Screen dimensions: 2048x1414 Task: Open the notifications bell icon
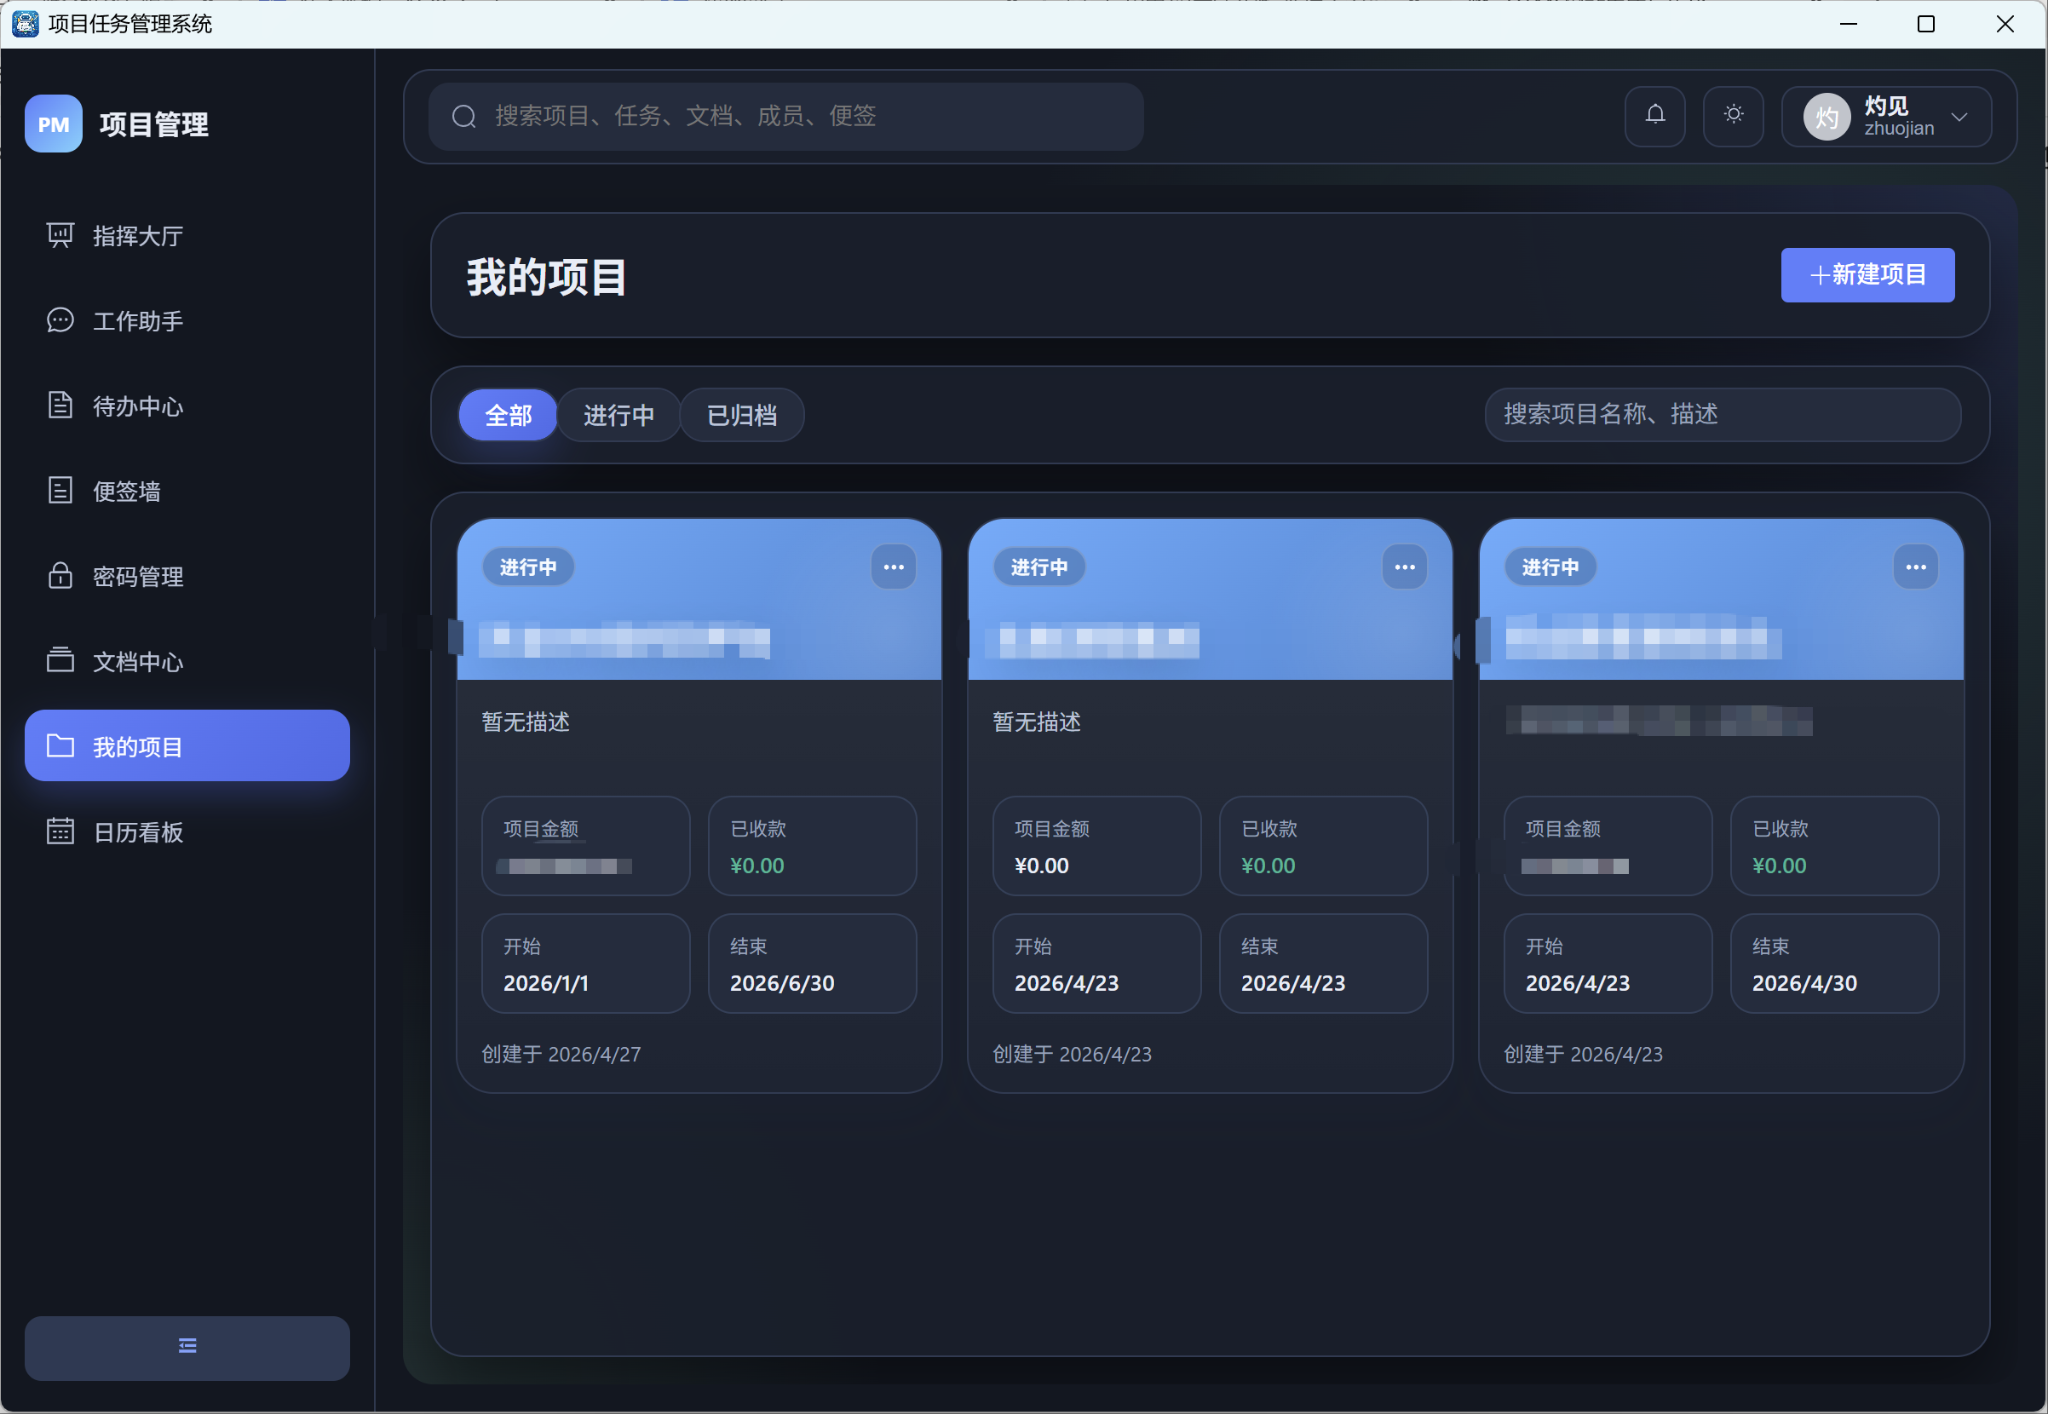(x=1655, y=116)
